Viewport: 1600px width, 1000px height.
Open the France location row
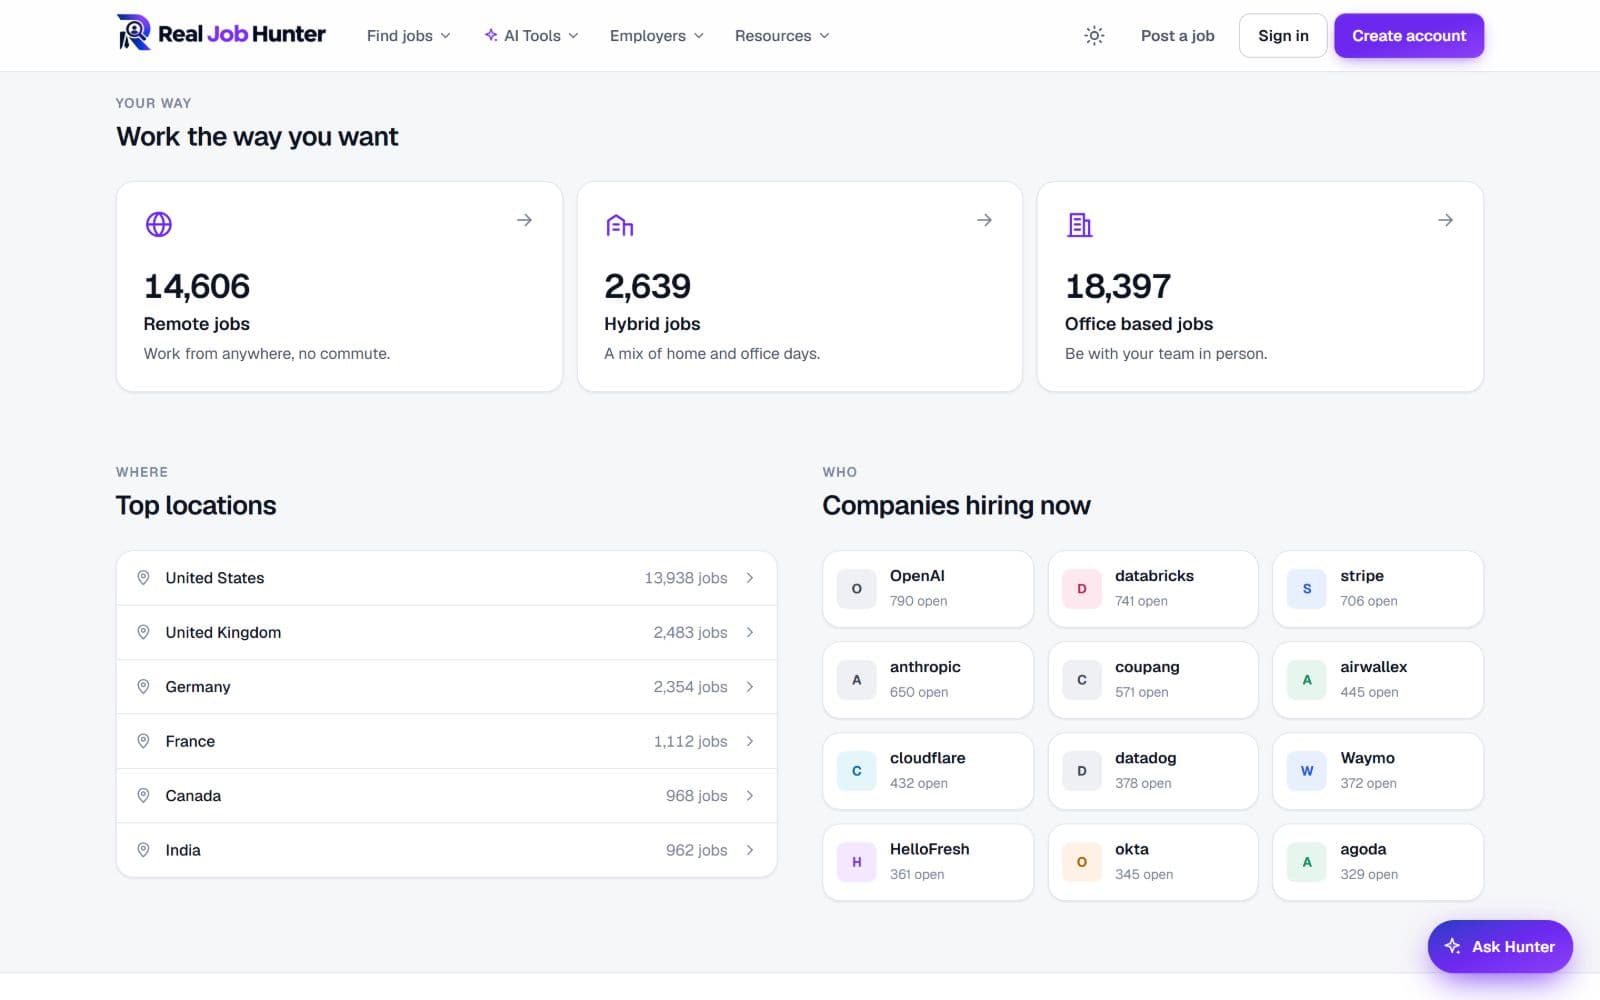click(446, 741)
